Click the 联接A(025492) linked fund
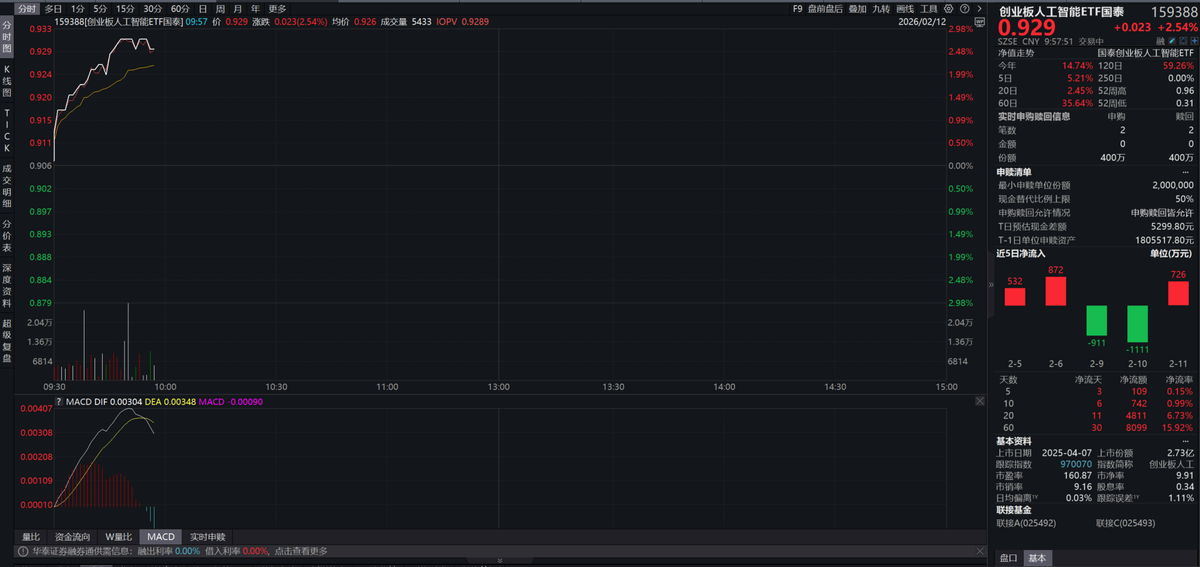The image size is (1200, 567). tap(1026, 523)
